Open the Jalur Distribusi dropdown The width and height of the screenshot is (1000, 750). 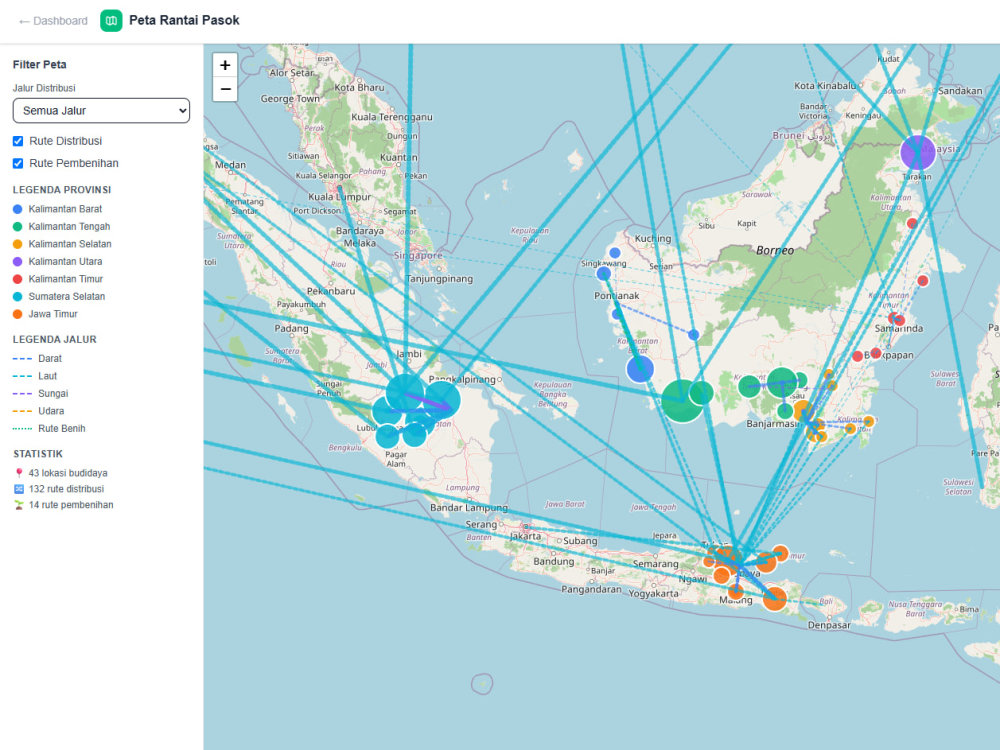point(101,110)
